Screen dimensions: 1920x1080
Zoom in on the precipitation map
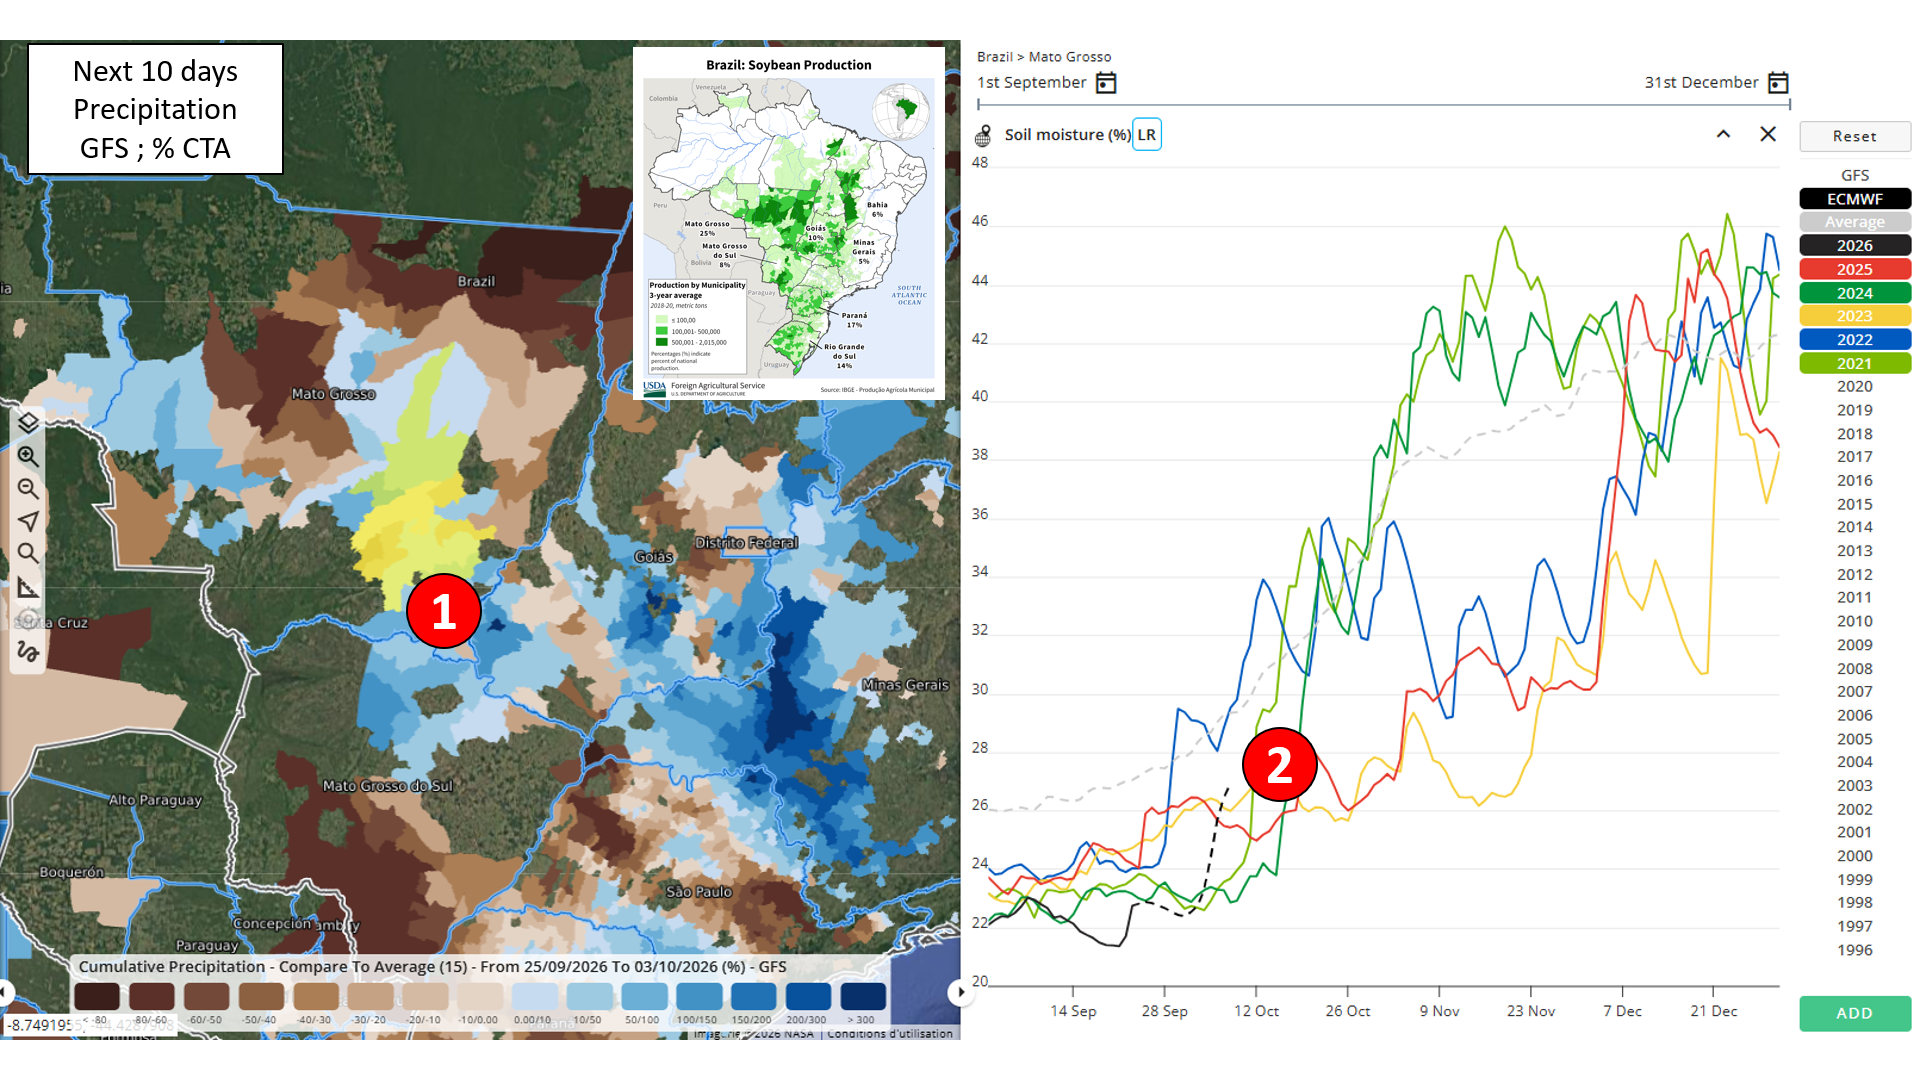coord(28,457)
